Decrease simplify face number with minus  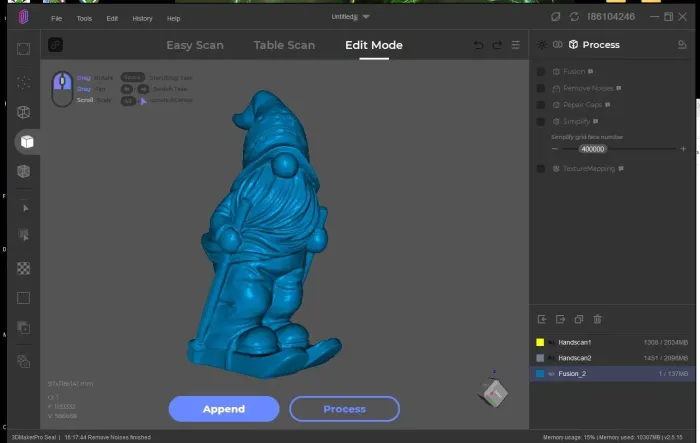click(554, 149)
